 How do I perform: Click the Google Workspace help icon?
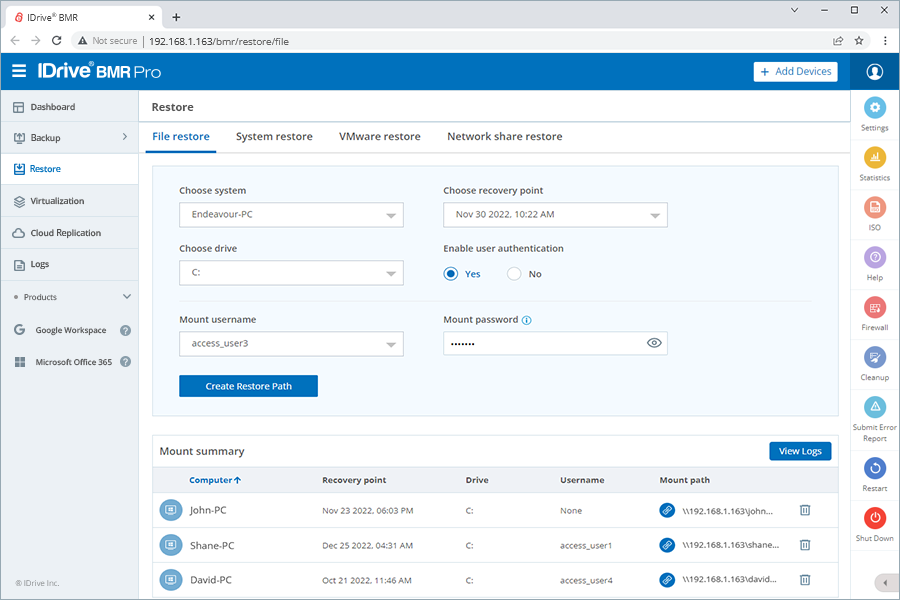125,330
